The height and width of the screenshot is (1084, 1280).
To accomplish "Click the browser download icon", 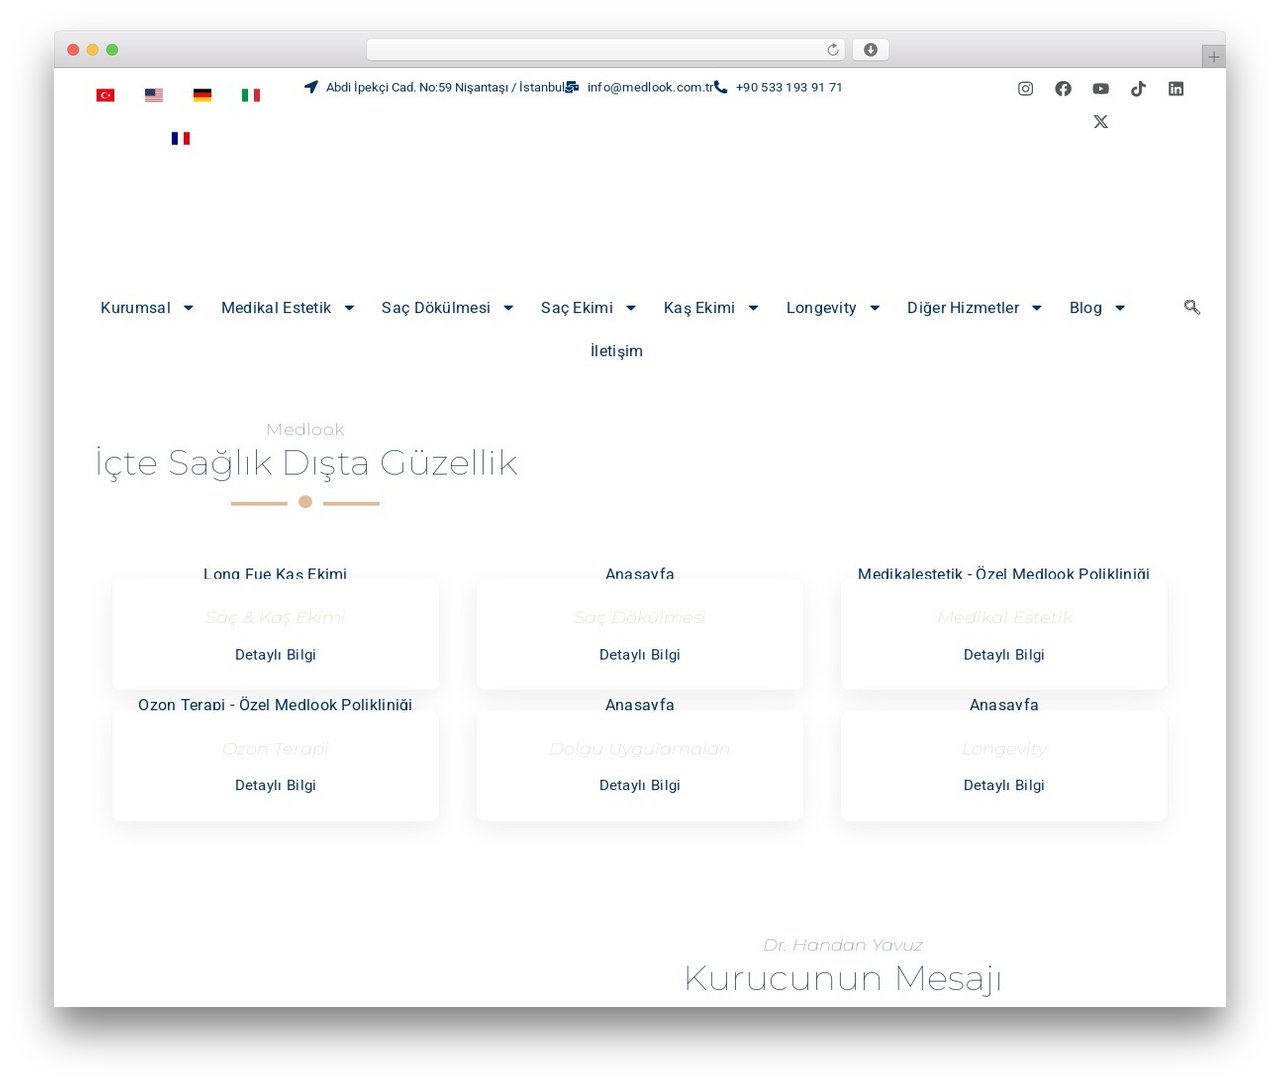I will click(871, 50).
